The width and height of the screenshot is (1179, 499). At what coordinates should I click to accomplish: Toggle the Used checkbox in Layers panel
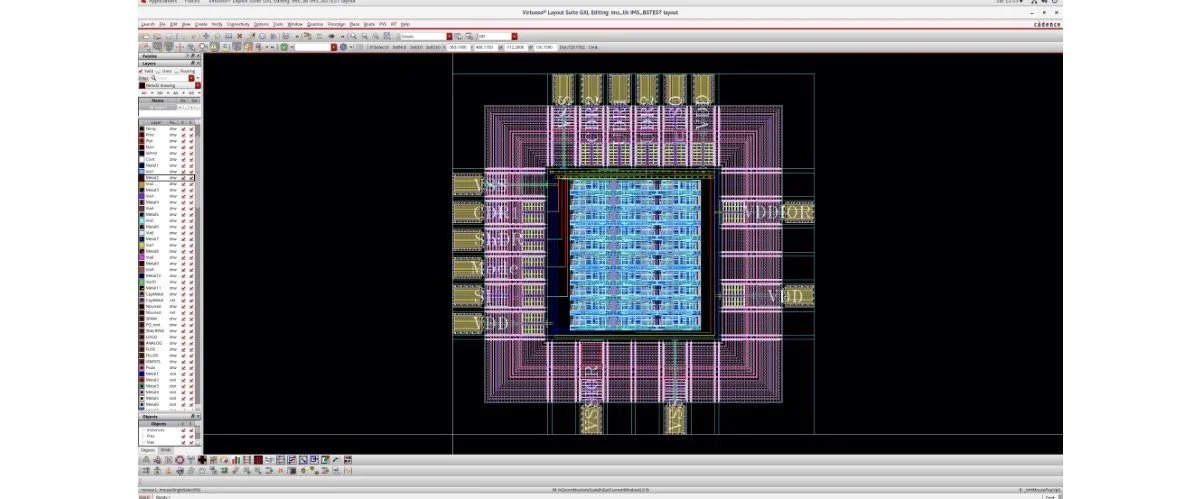point(158,71)
